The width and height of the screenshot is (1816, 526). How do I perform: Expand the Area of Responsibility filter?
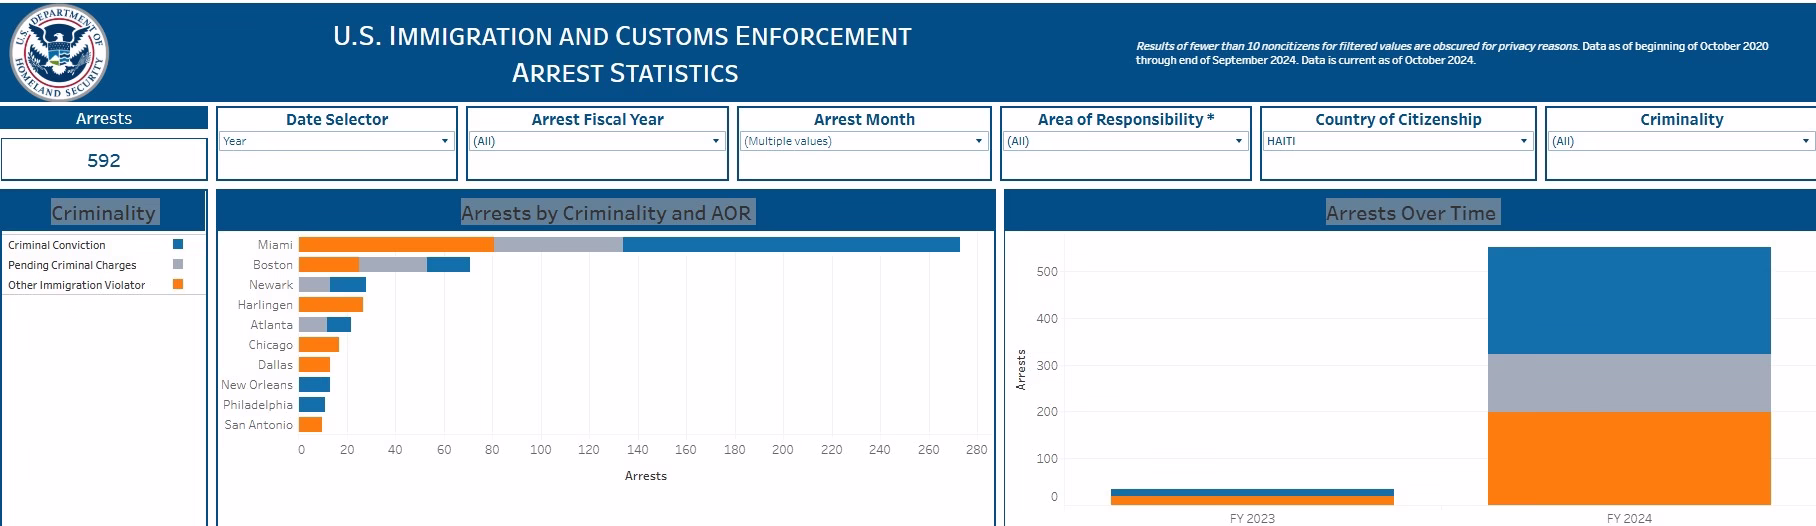pyautogui.click(x=1125, y=141)
